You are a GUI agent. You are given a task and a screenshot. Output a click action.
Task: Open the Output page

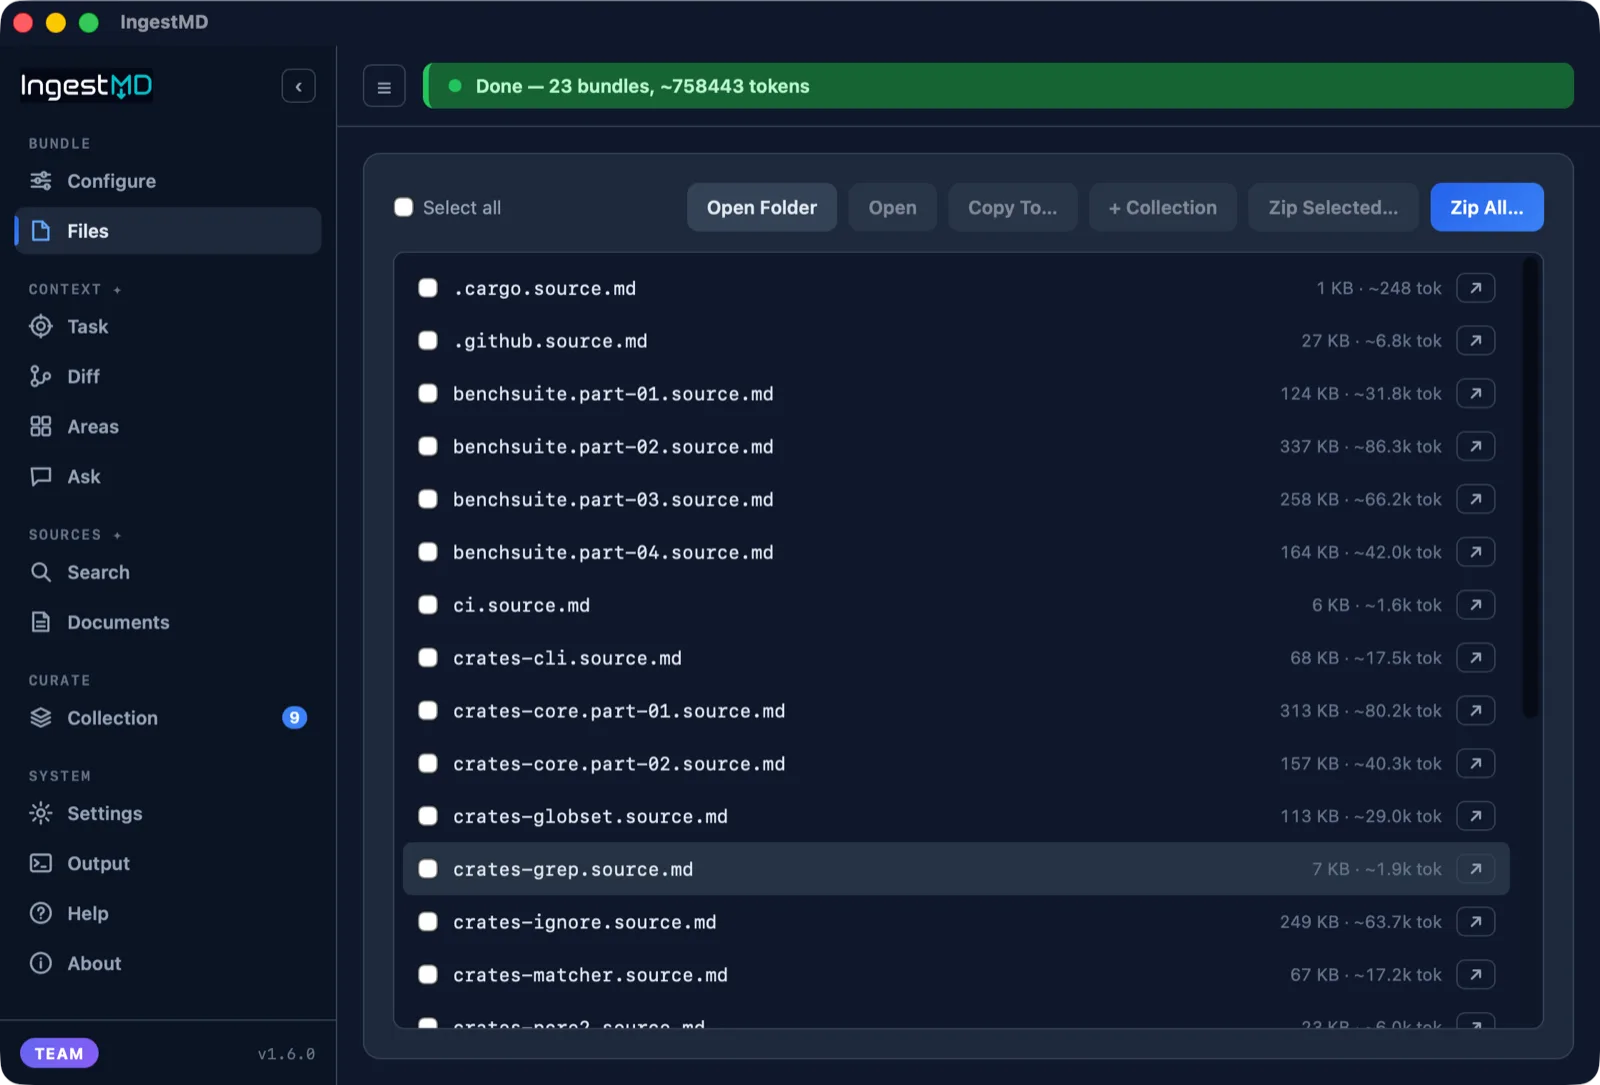click(x=168, y=864)
